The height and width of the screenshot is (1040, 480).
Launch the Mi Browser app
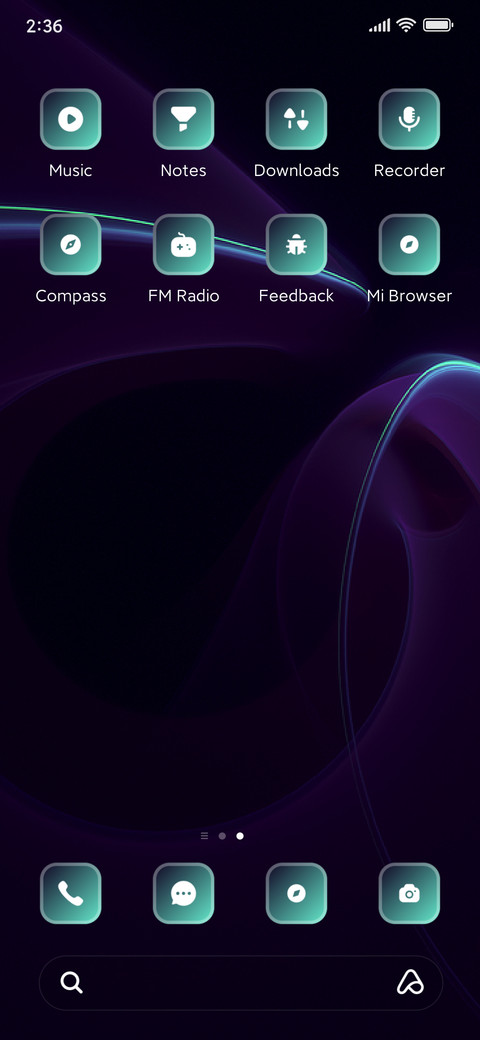(409, 244)
